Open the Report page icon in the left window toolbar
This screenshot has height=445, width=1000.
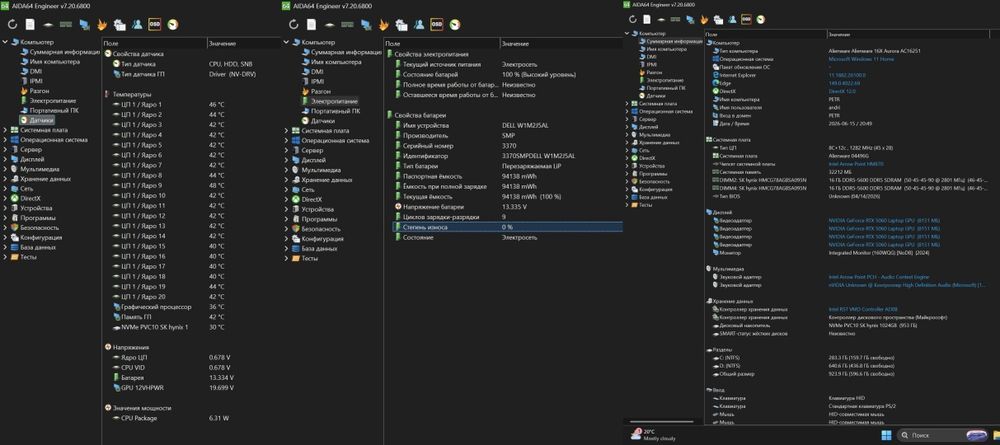click(x=30, y=24)
